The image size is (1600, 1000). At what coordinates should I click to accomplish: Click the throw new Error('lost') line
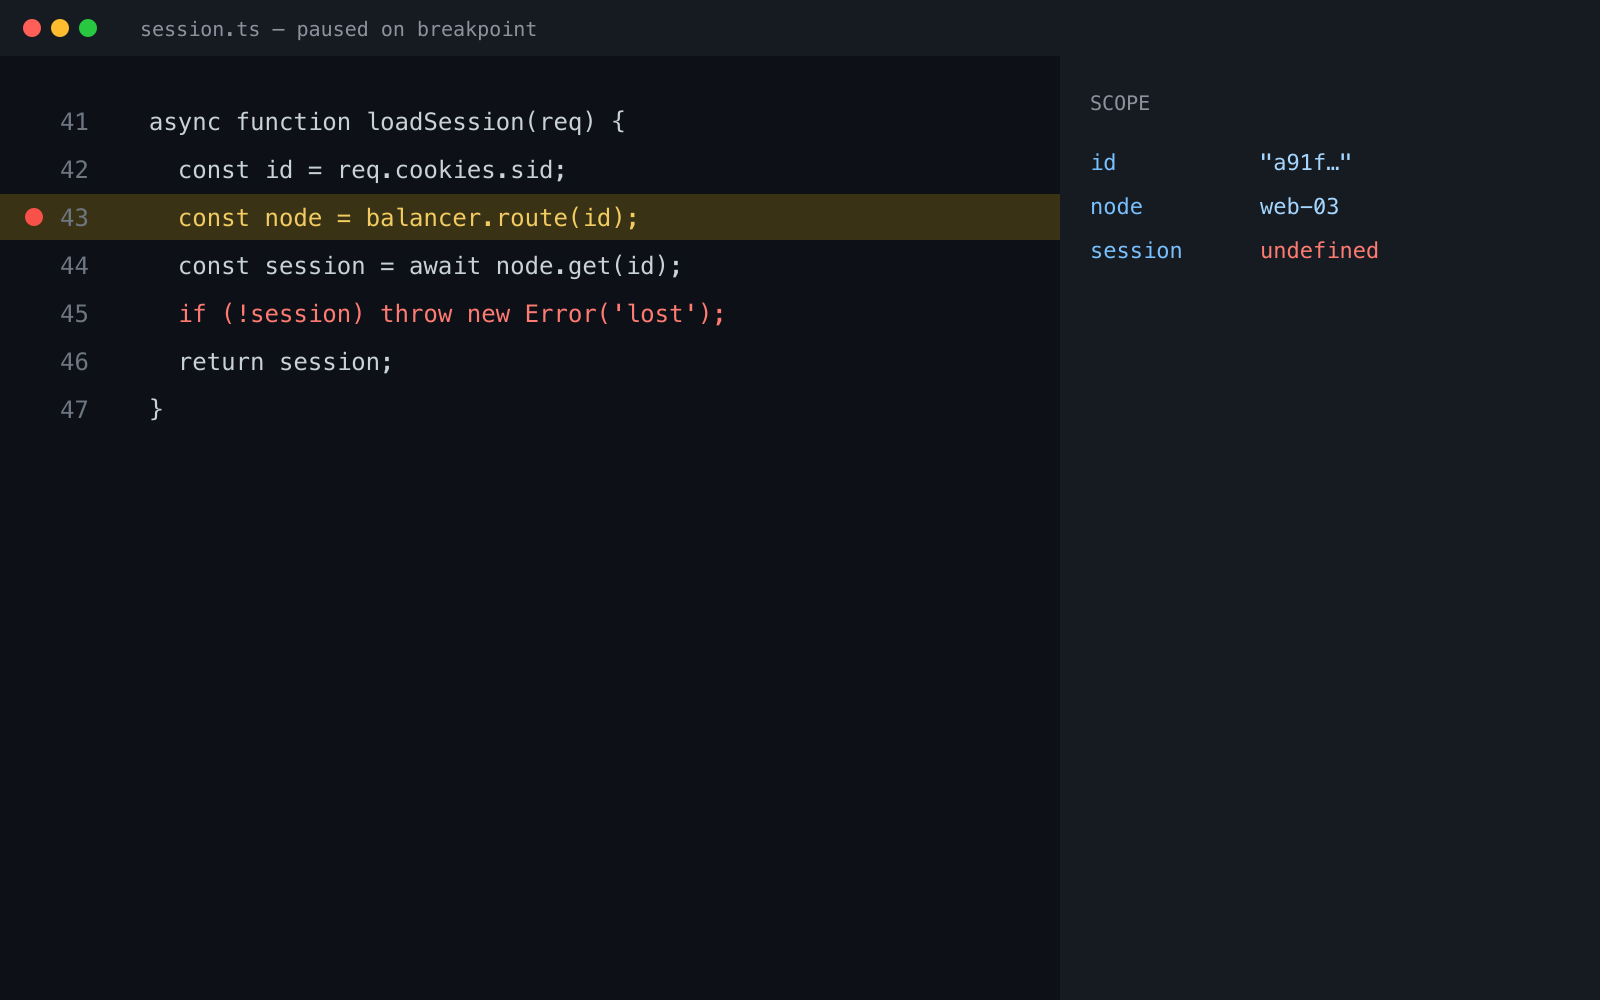pyautogui.click(x=451, y=314)
